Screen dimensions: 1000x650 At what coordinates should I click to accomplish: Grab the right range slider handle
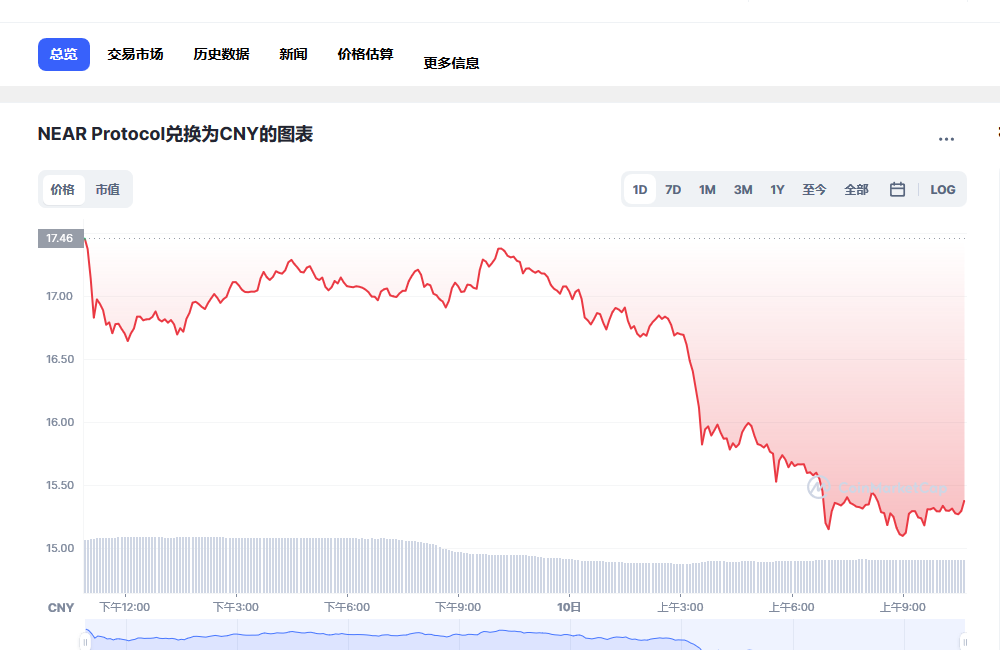964,642
